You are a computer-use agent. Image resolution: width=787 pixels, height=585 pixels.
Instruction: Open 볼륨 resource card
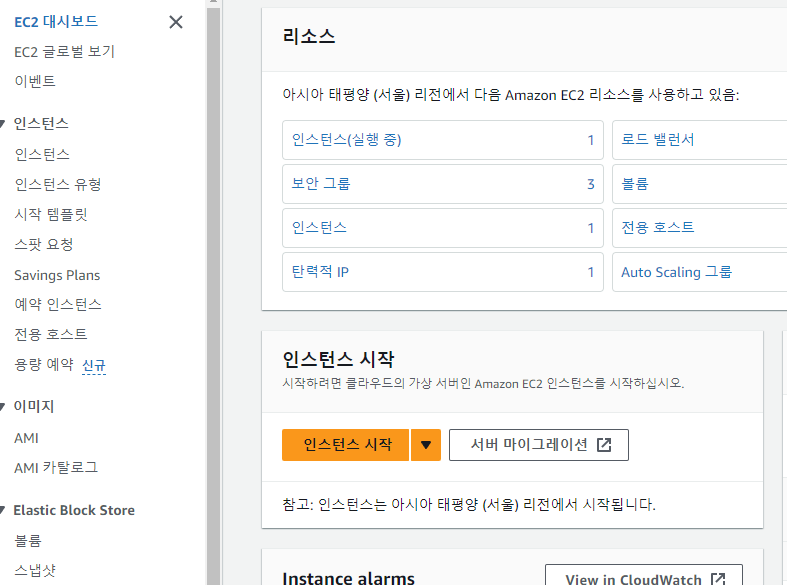coord(700,184)
